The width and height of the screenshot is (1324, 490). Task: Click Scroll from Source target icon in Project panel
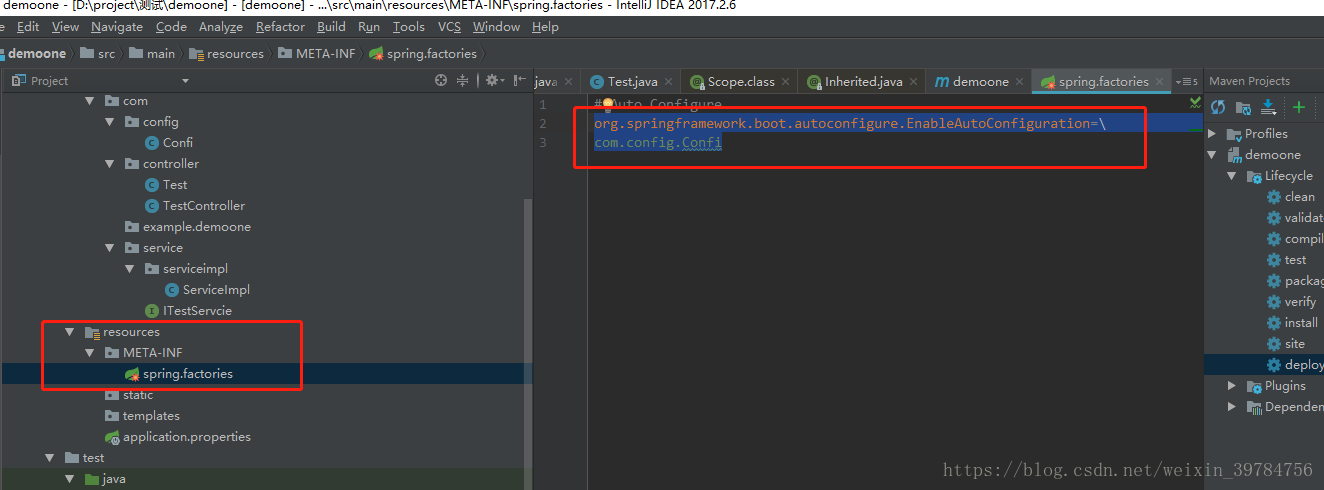pyautogui.click(x=441, y=81)
